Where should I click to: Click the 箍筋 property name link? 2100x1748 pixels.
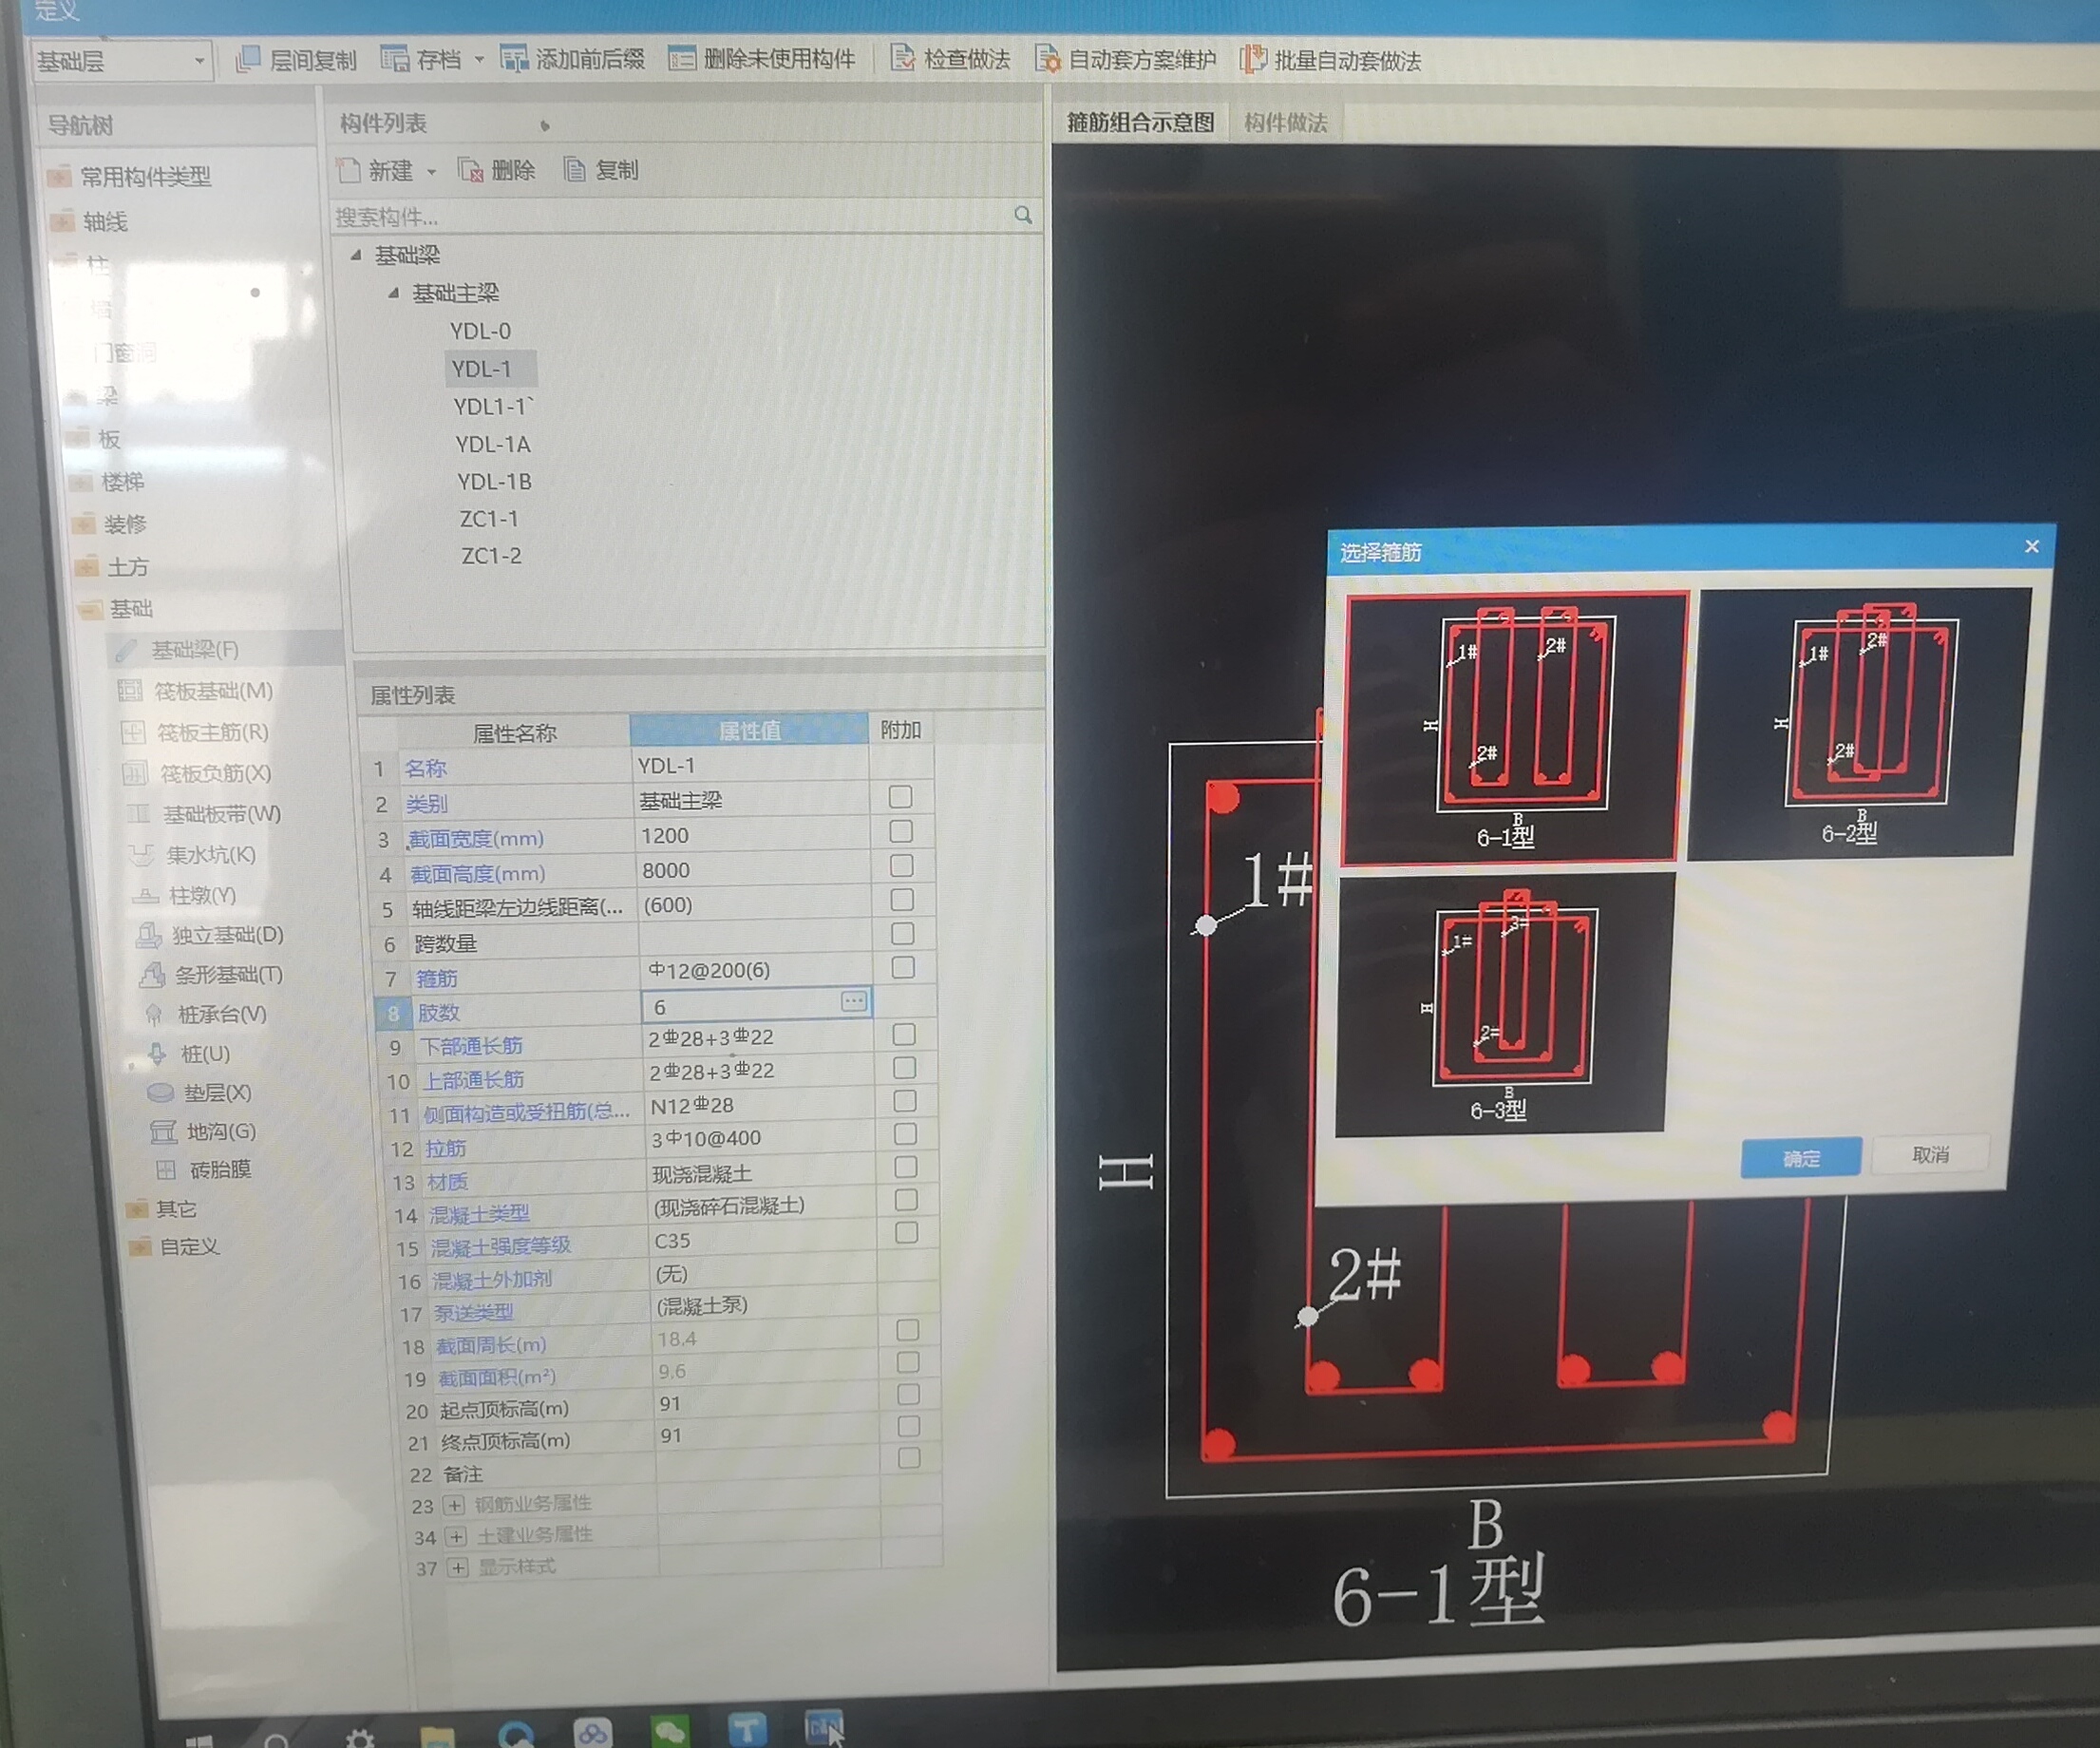[437, 978]
